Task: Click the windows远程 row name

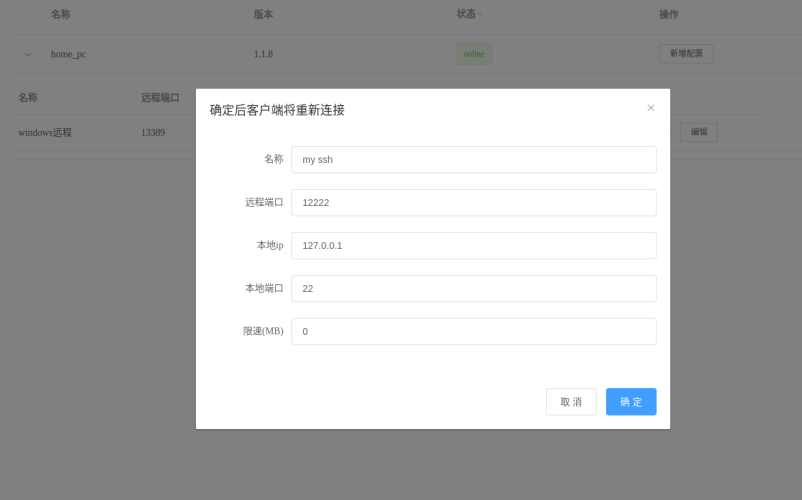Action: [x=44, y=132]
